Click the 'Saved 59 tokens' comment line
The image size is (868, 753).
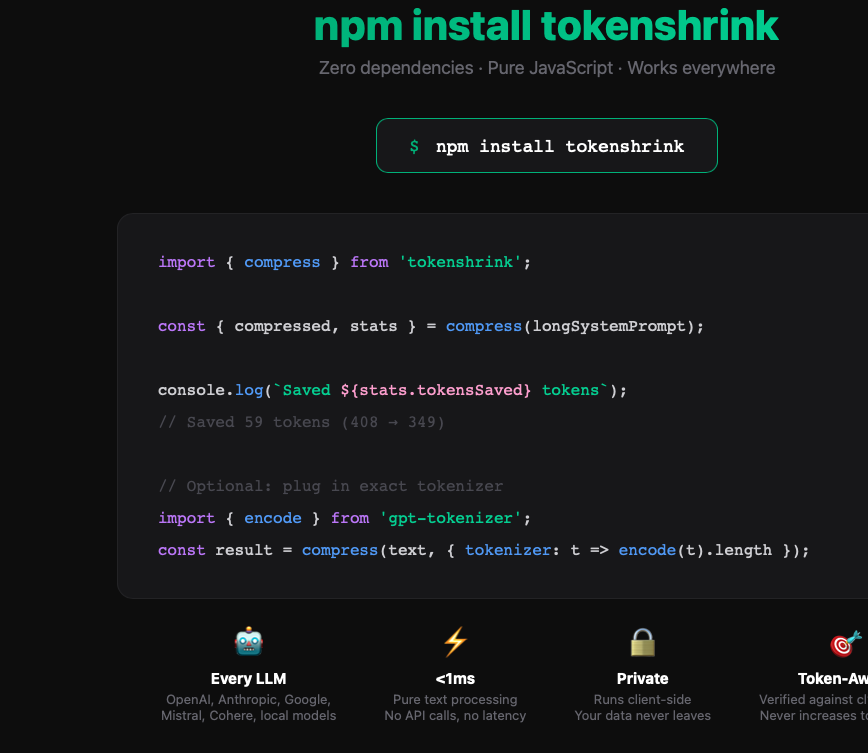click(x=300, y=422)
